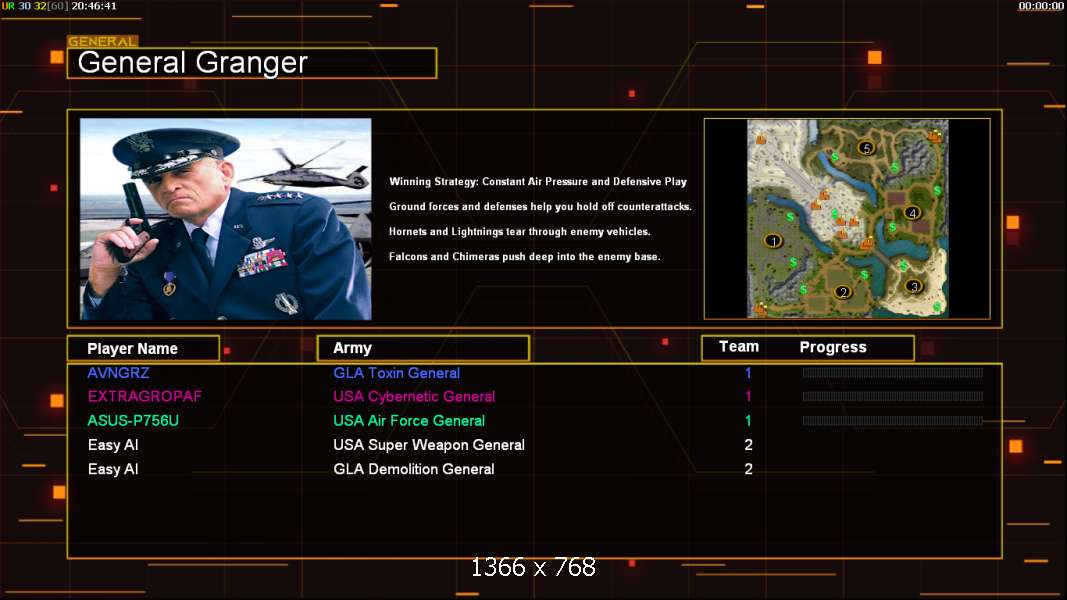This screenshot has width=1067, height=600.
Task: Click the team number of AVNGRZ
Action: point(748,373)
